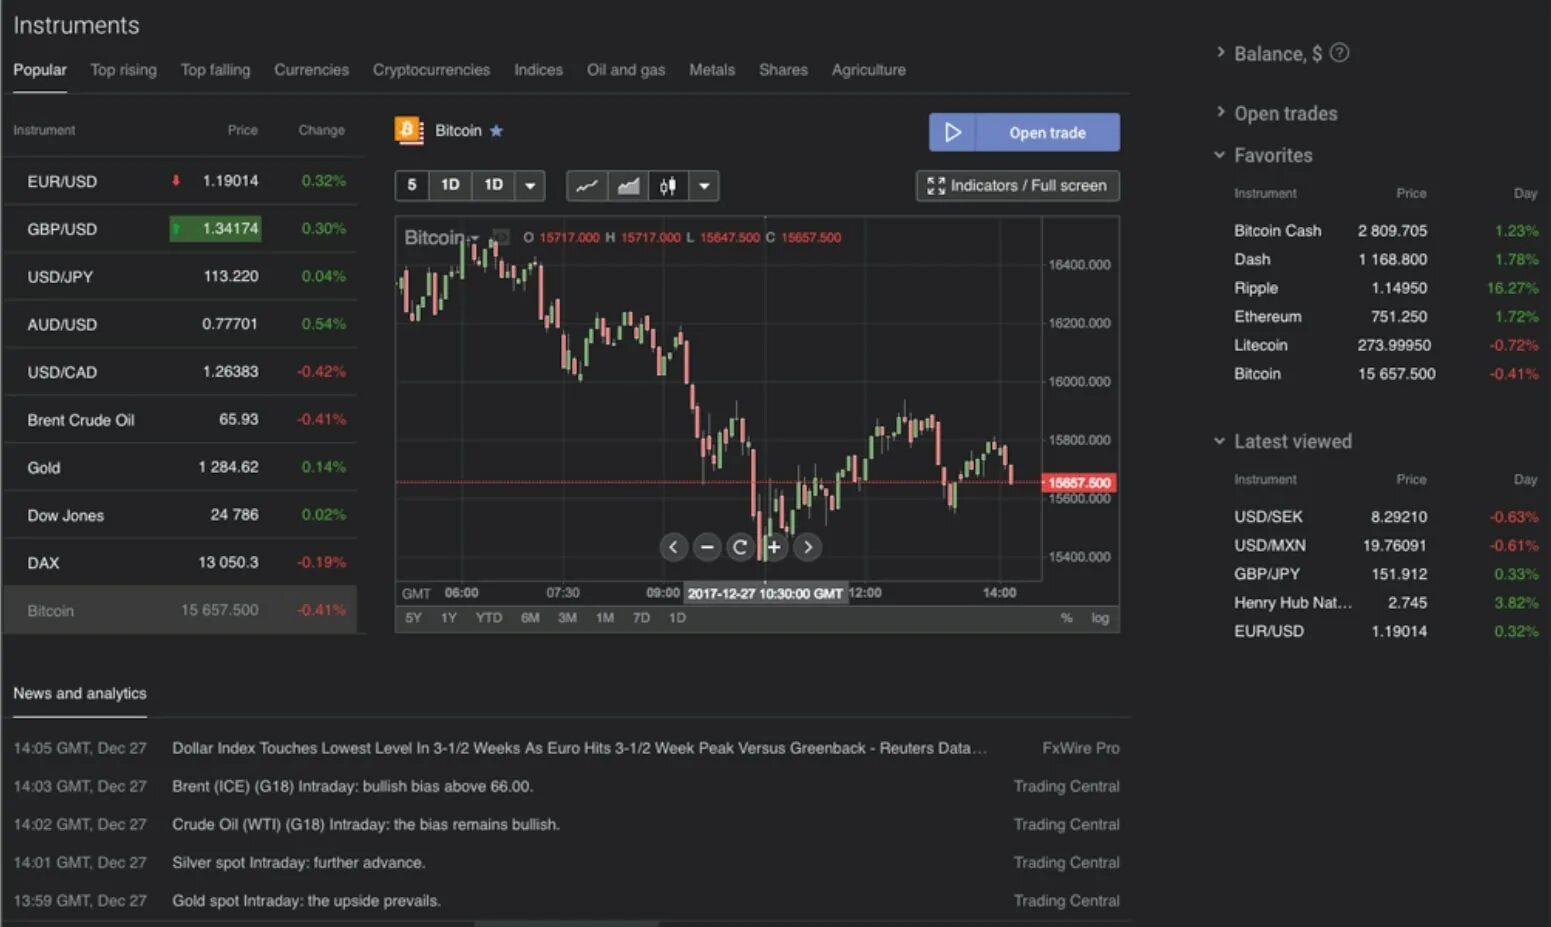Select GBP/USD instrument row

[180, 229]
